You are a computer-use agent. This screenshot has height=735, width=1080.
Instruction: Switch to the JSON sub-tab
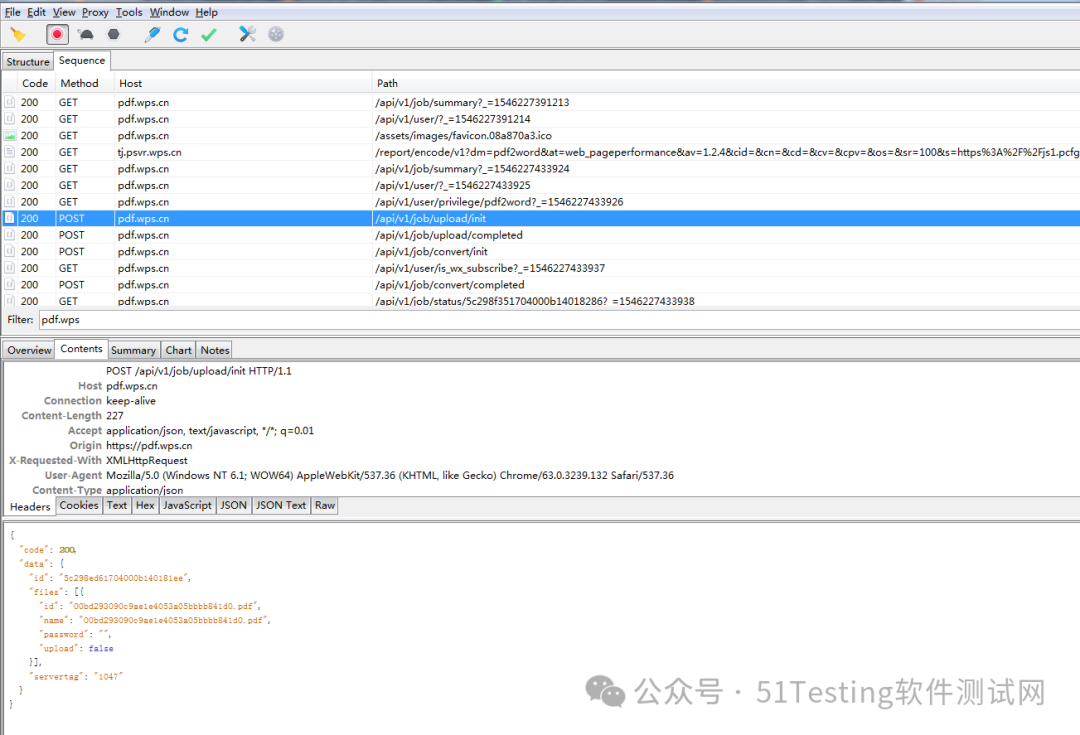[233, 505]
